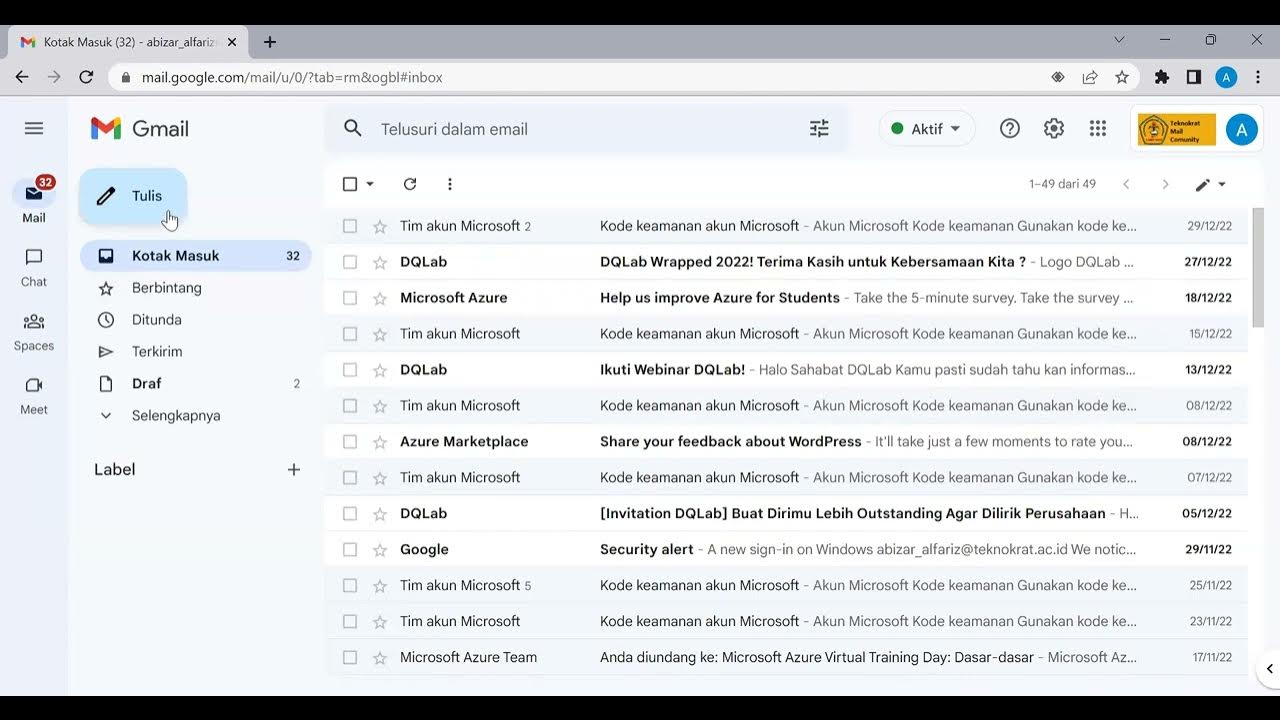This screenshot has height=720, width=1280.
Task: Click the Telusuri dalam email search field
Action: click(x=585, y=128)
